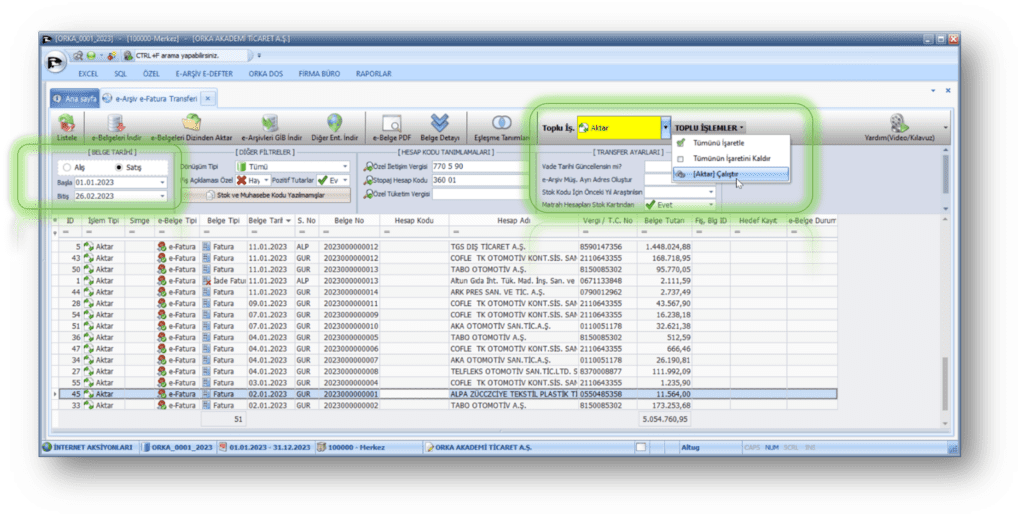Screen dimensions: 1024x520
Task: Click Stok ve Muhasebe Kodu Yazılmamışlar button
Action: point(266,194)
